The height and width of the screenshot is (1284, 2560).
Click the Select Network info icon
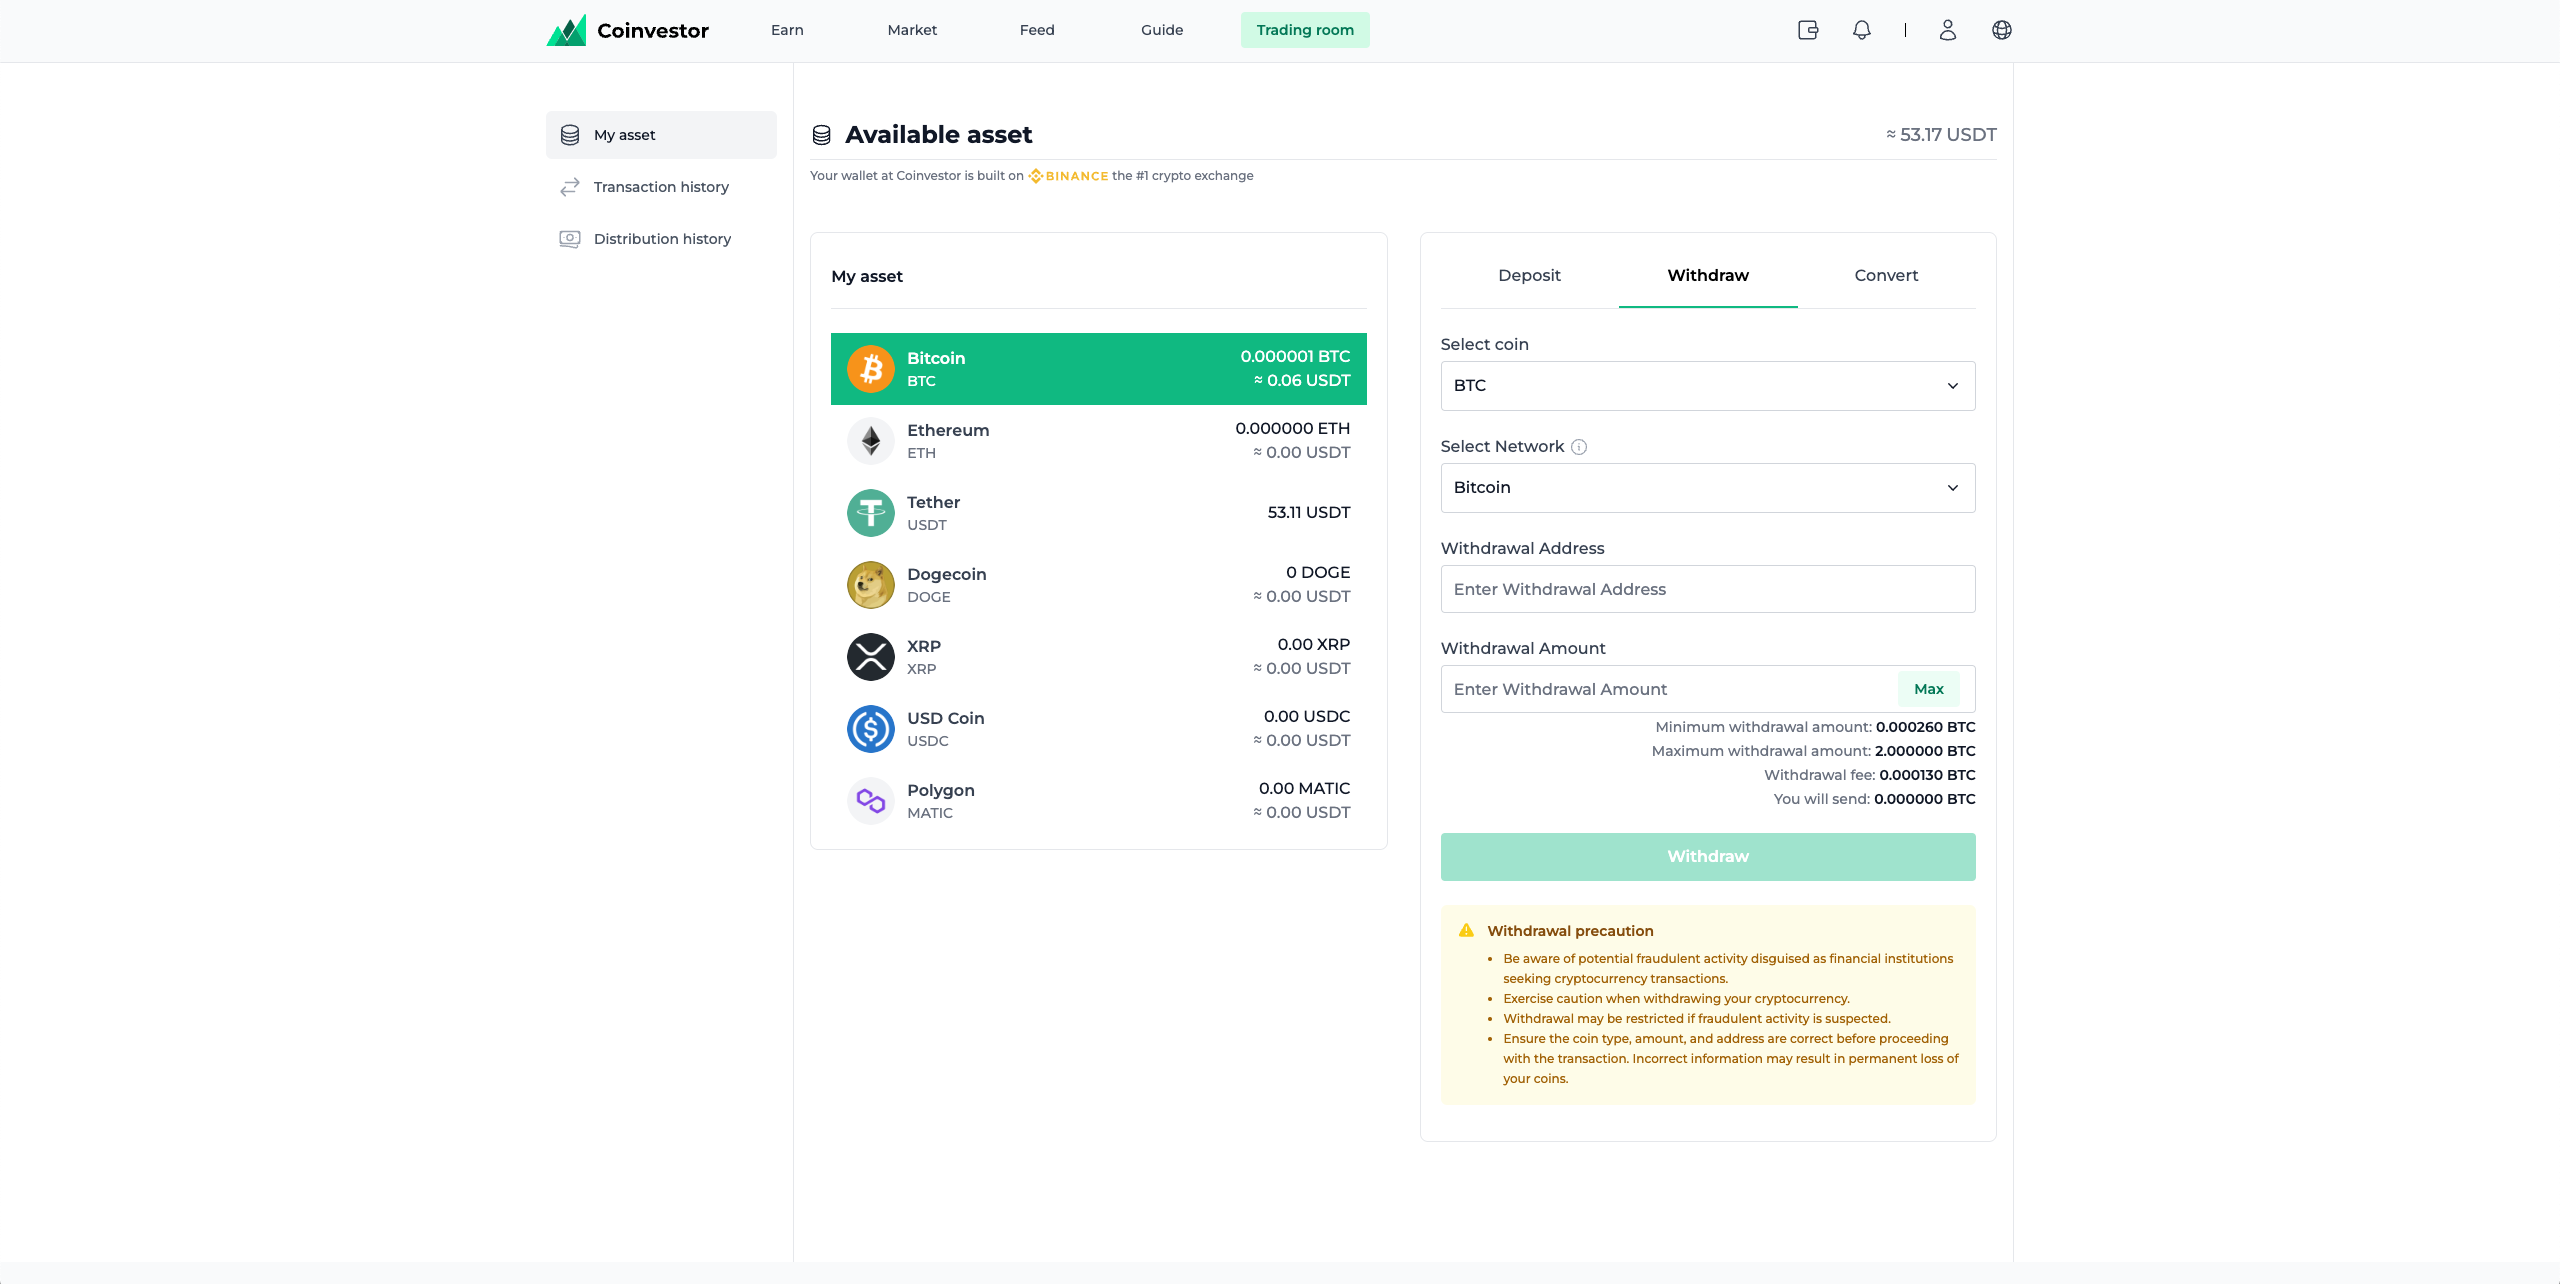coord(1579,447)
